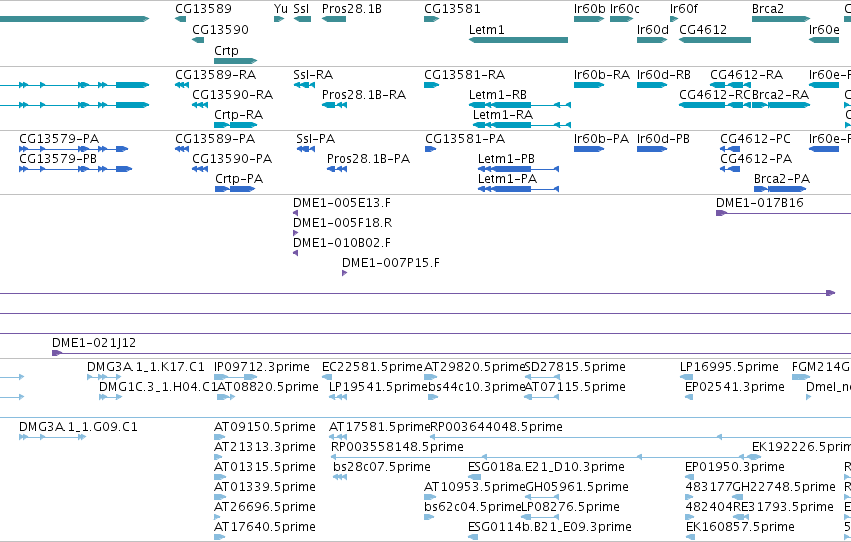Select the Crtp gene bar
The height and width of the screenshot is (542, 851).
pos(236,61)
